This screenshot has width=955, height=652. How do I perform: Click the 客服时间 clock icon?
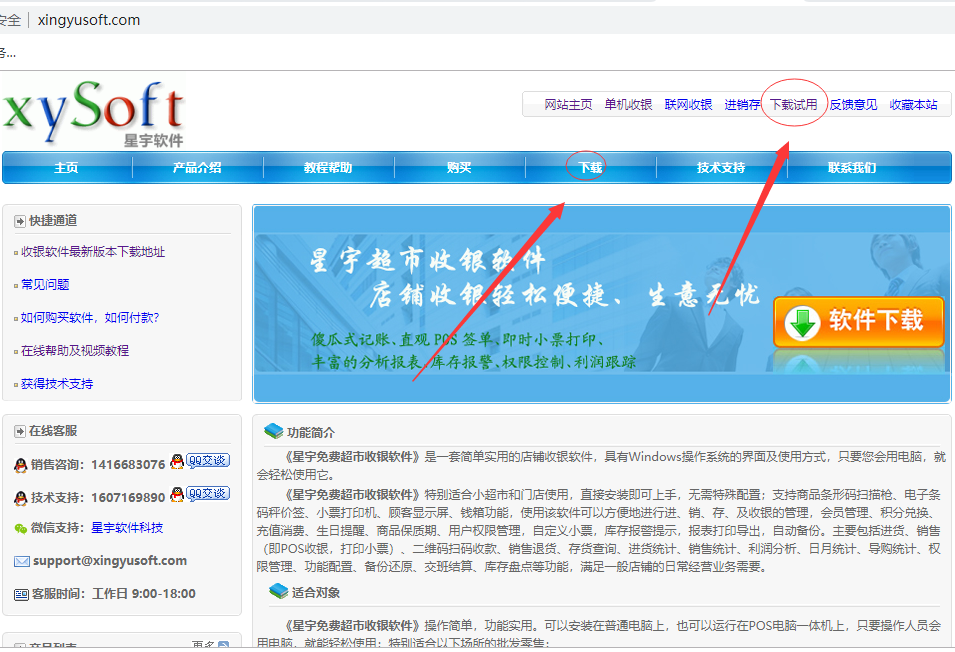(x=21, y=594)
